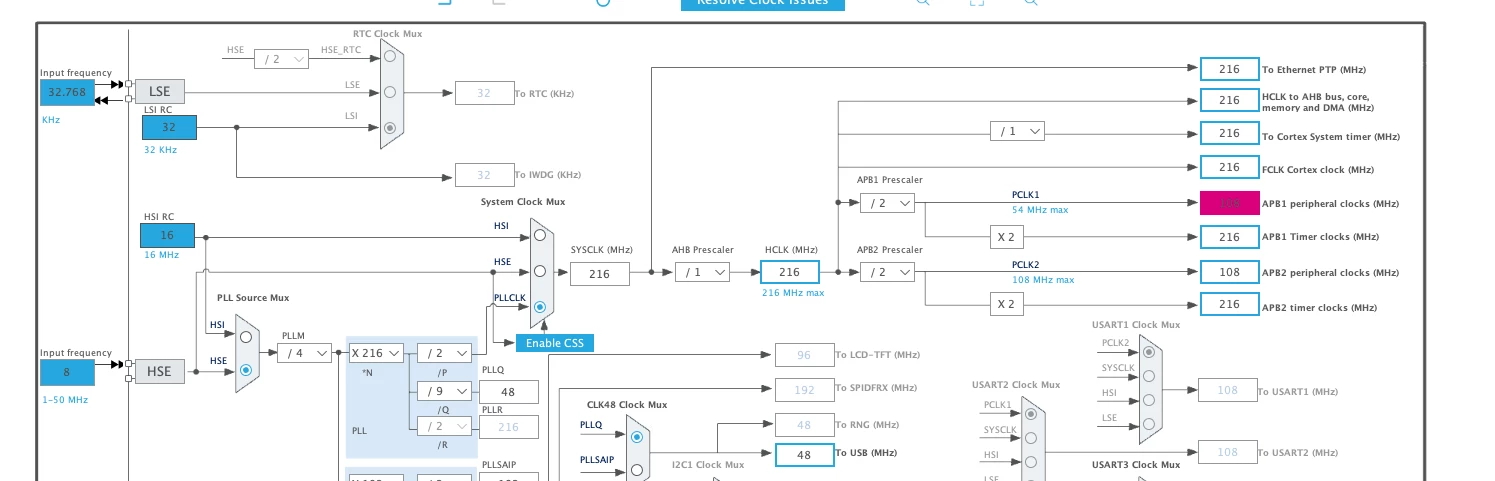Select LSE in RTC Clock Mux

pyautogui.click(x=390, y=93)
